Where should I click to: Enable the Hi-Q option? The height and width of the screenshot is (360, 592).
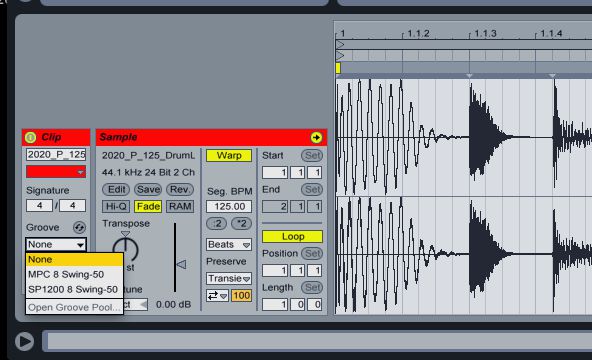pos(116,206)
